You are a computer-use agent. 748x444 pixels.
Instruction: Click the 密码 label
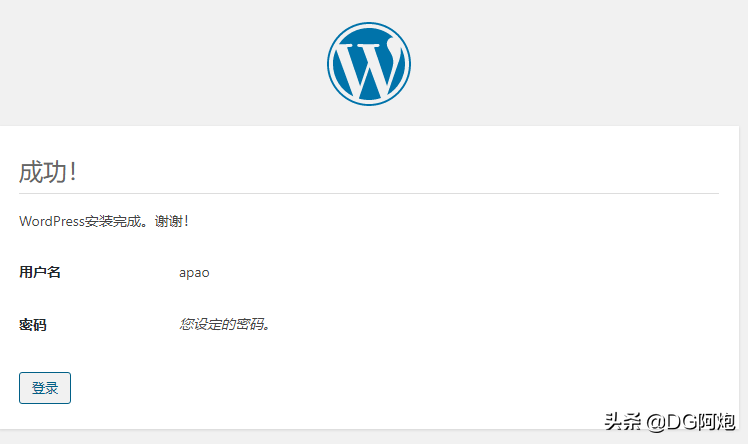tap(32, 325)
